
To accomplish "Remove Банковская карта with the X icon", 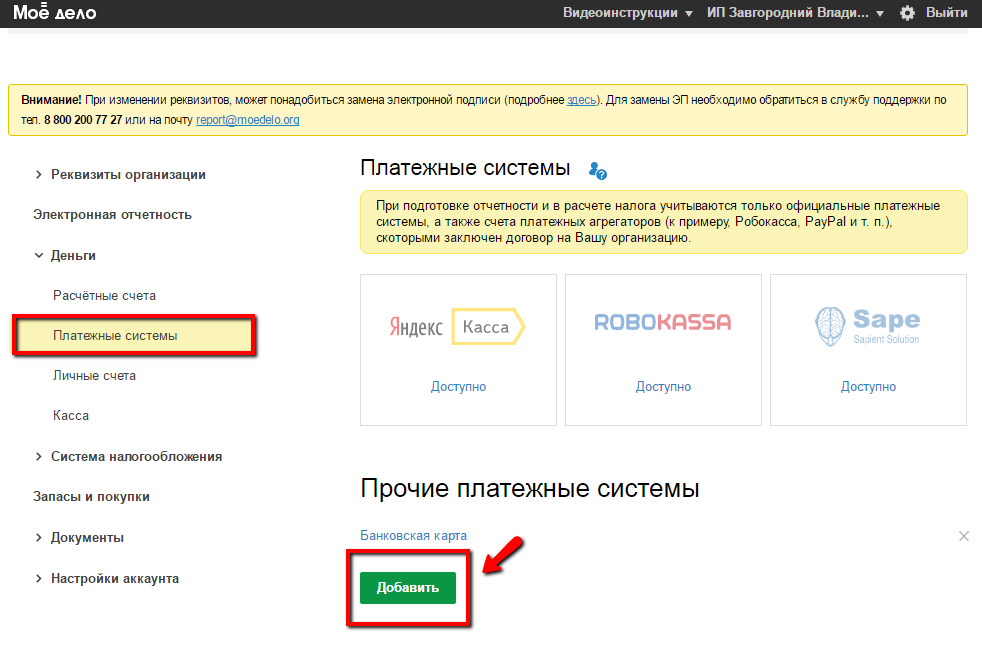I will coord(964,536).
